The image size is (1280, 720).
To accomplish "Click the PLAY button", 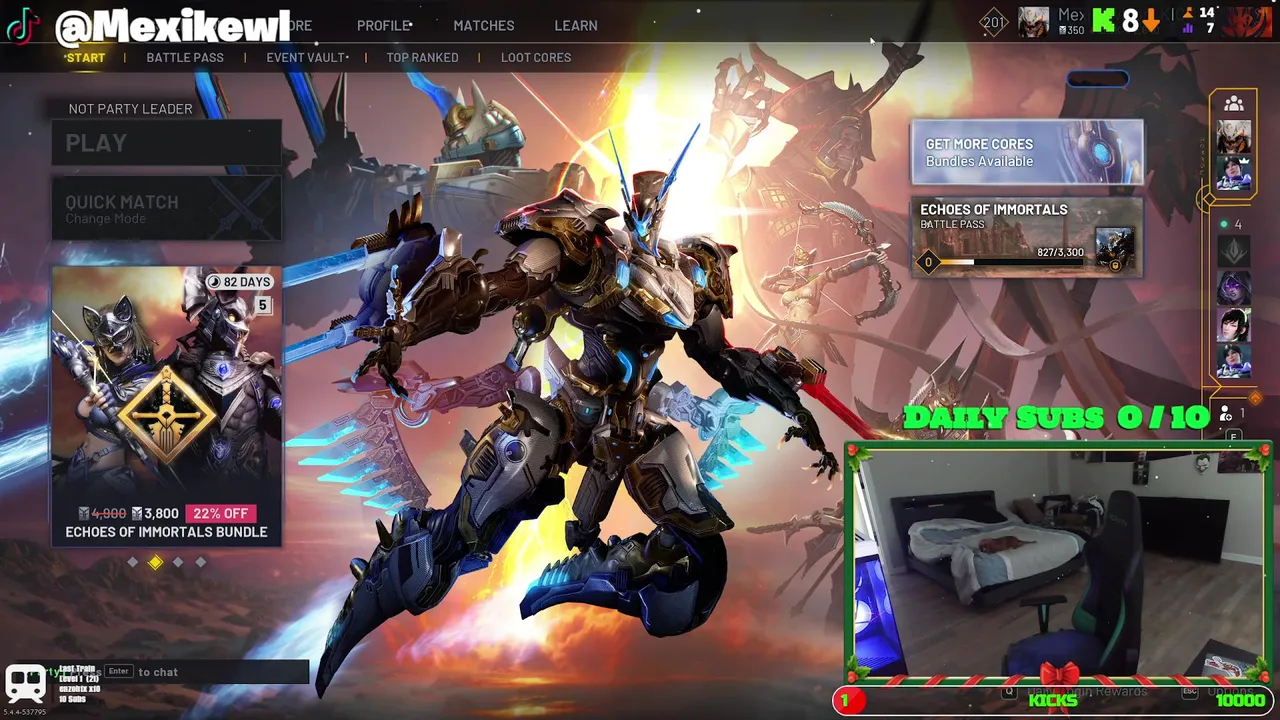I will (x=167, y=142).
